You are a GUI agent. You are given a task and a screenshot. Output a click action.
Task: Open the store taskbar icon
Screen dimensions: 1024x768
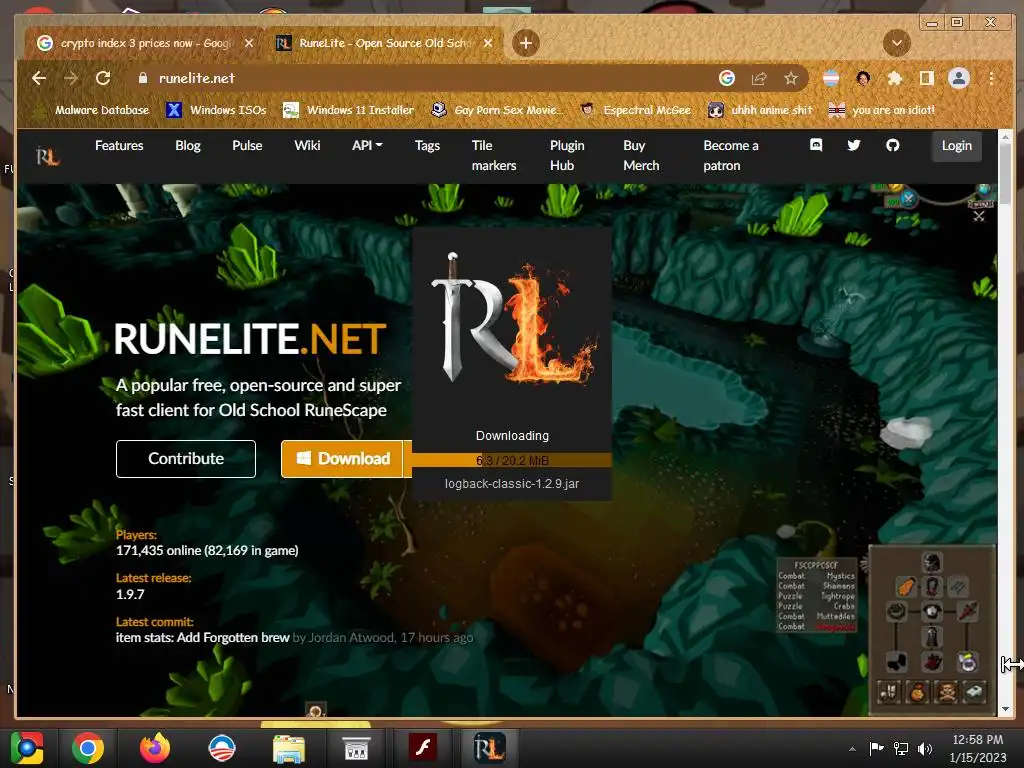356,748
